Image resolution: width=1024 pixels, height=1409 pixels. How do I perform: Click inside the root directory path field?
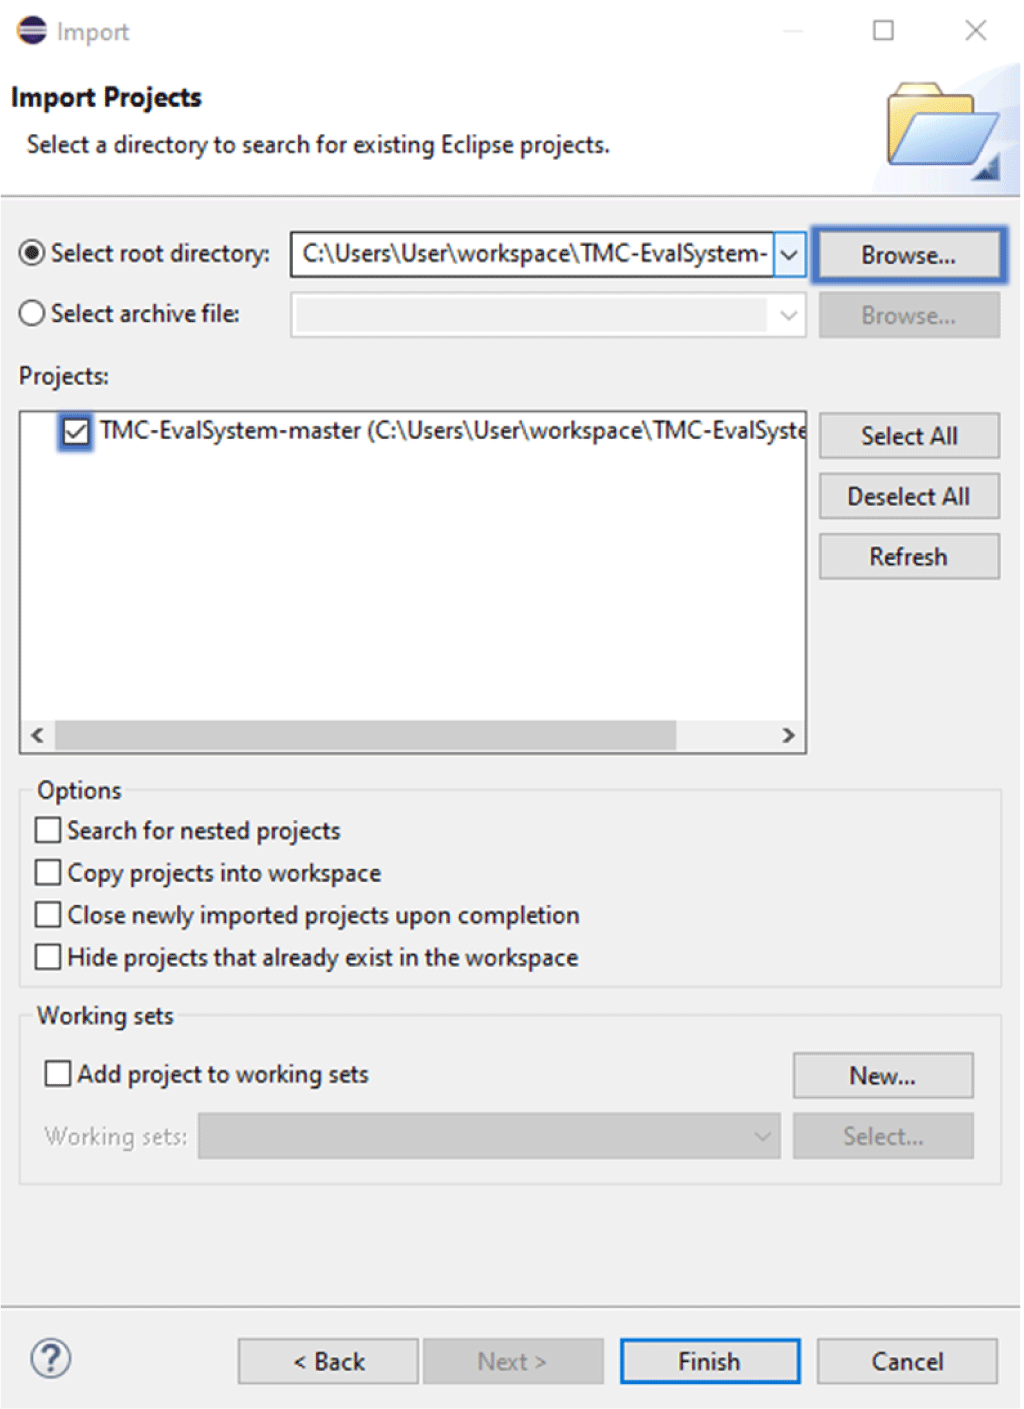click(x=533, y=254)
